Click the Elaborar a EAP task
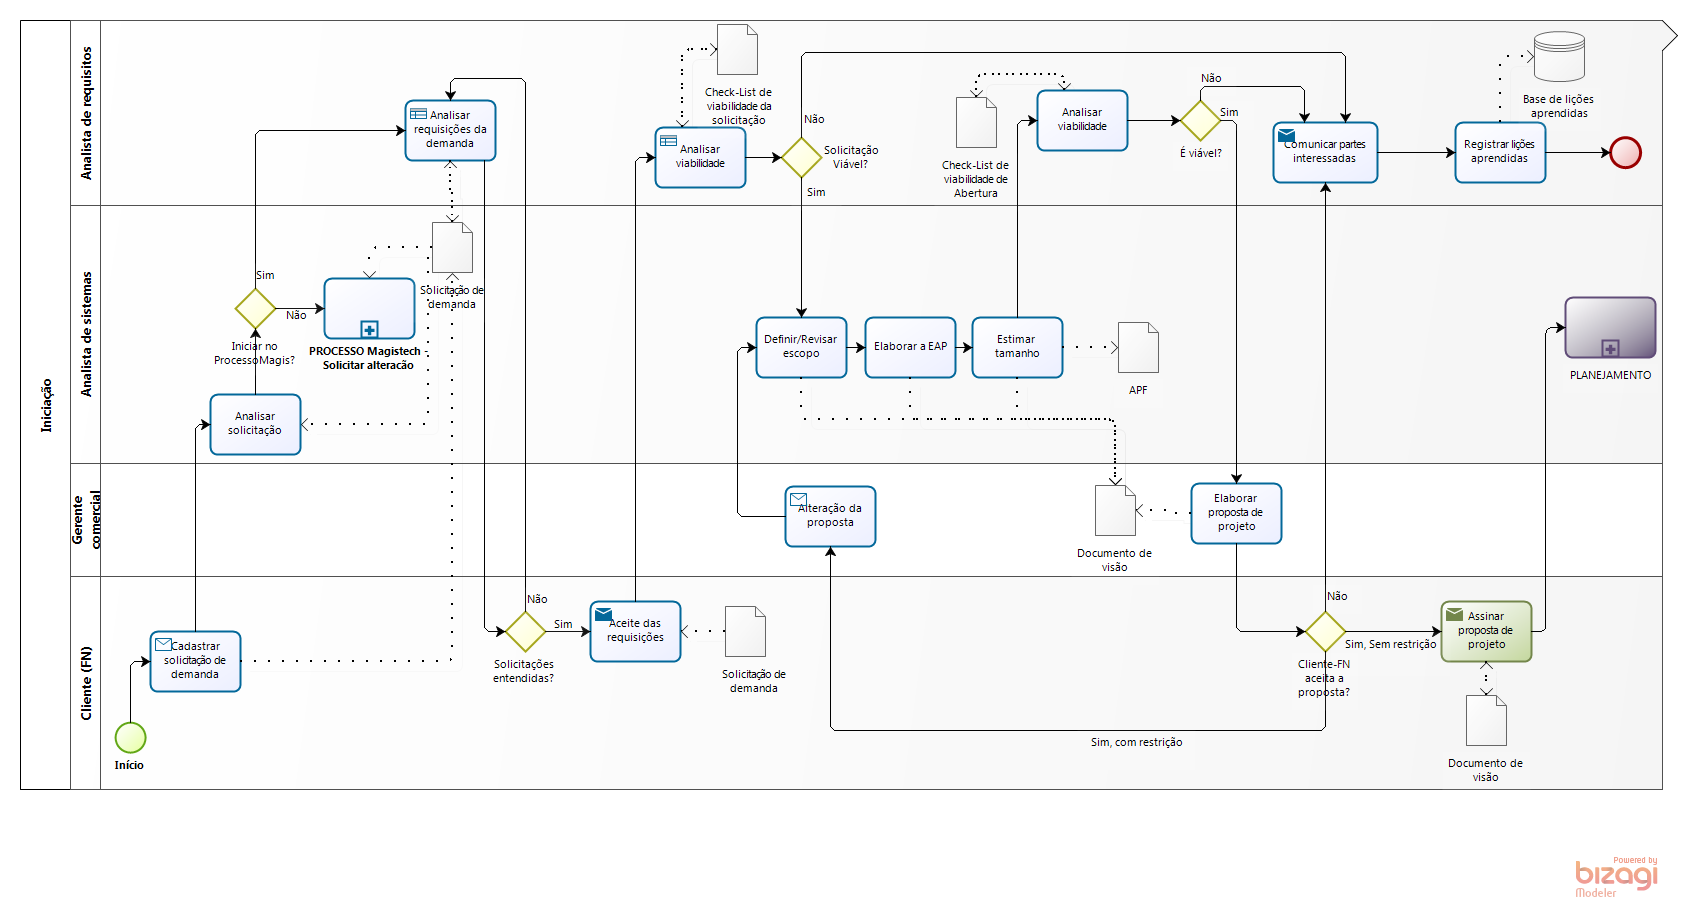Image resolution: width=1682 pixels, height=908 pixels. (910, 347)
